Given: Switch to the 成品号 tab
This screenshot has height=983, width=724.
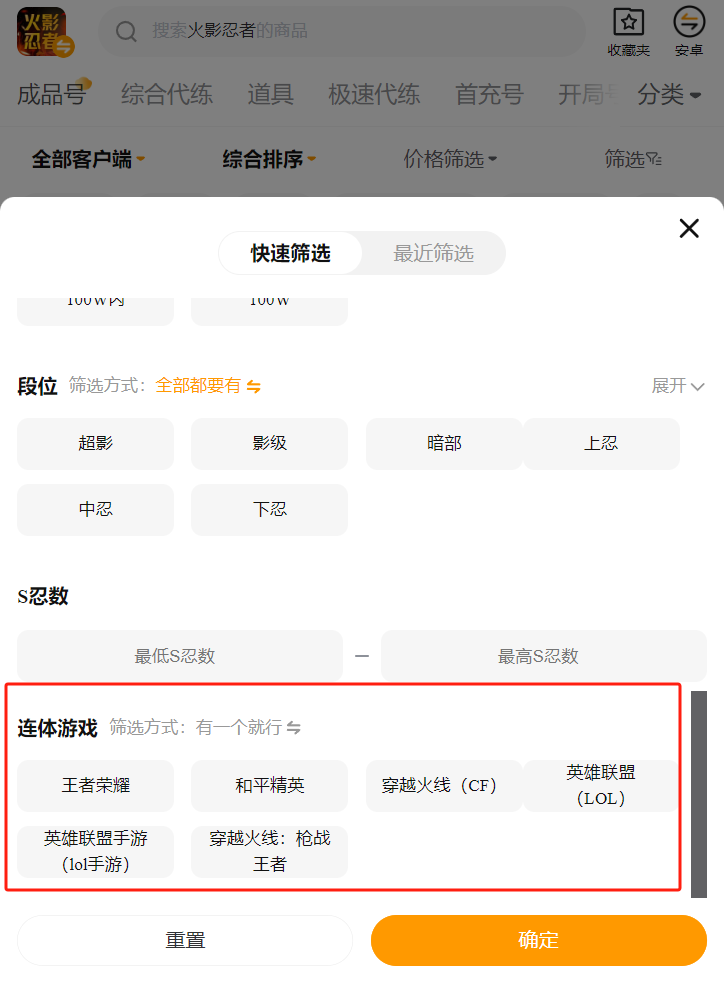Looking at the screenshot, I should point(52,95).
